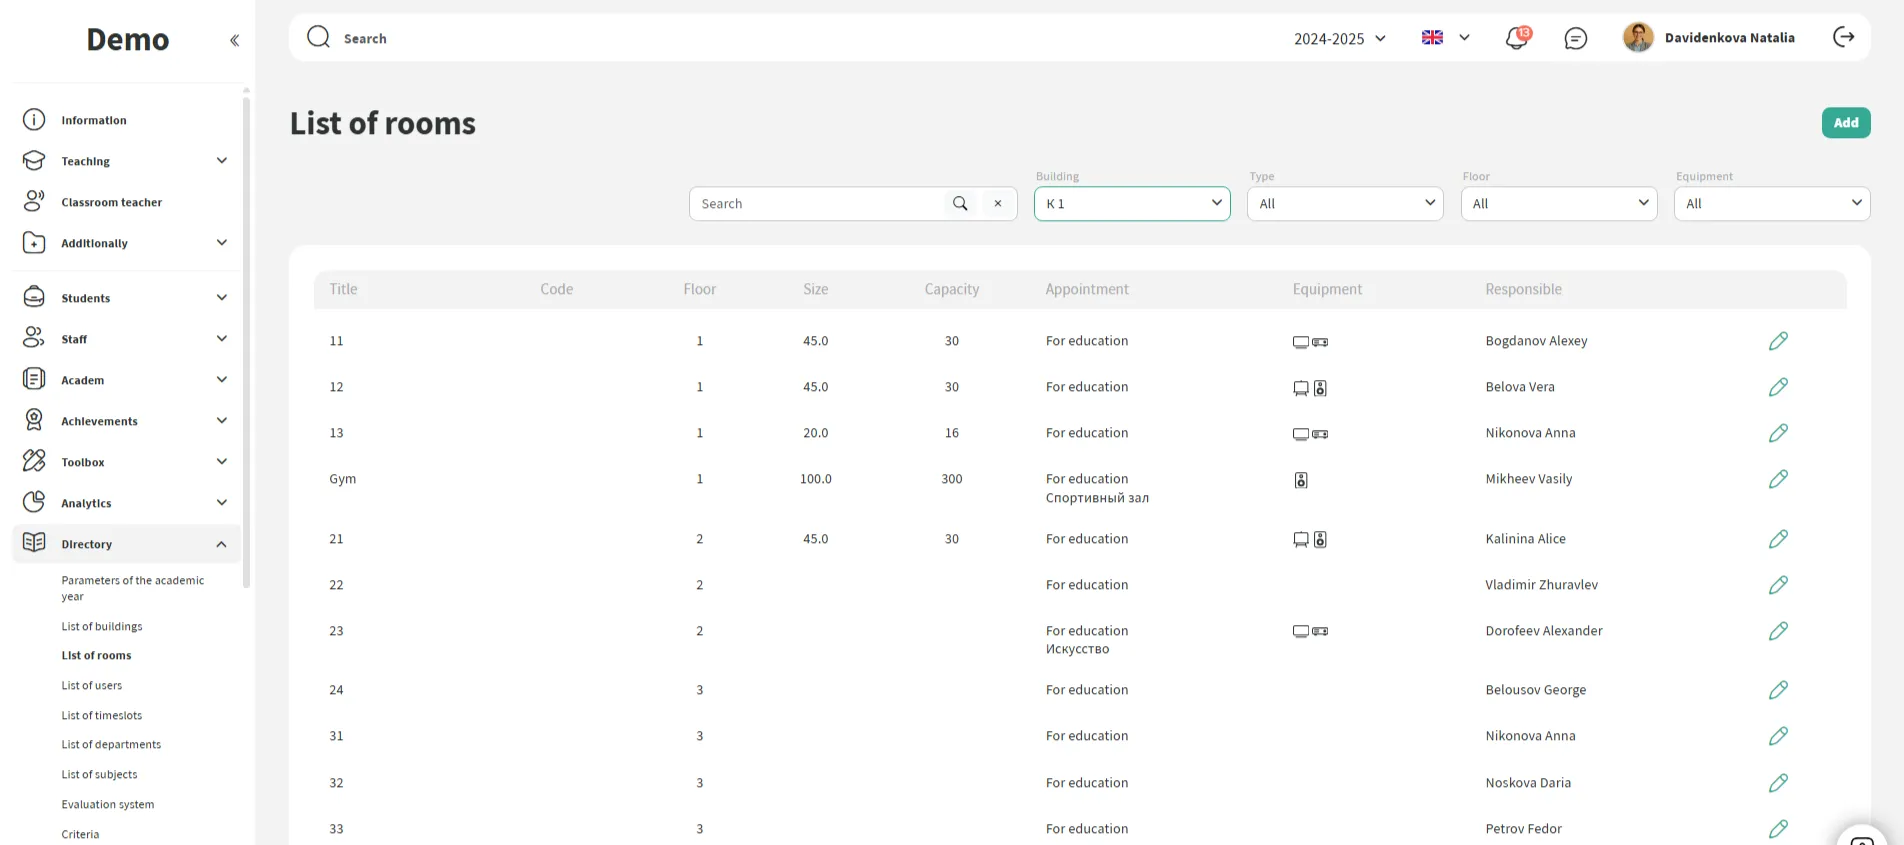The image size is (1904, 845).
Task: Click the magnifier icon in room search
Action: pos(960,204)
